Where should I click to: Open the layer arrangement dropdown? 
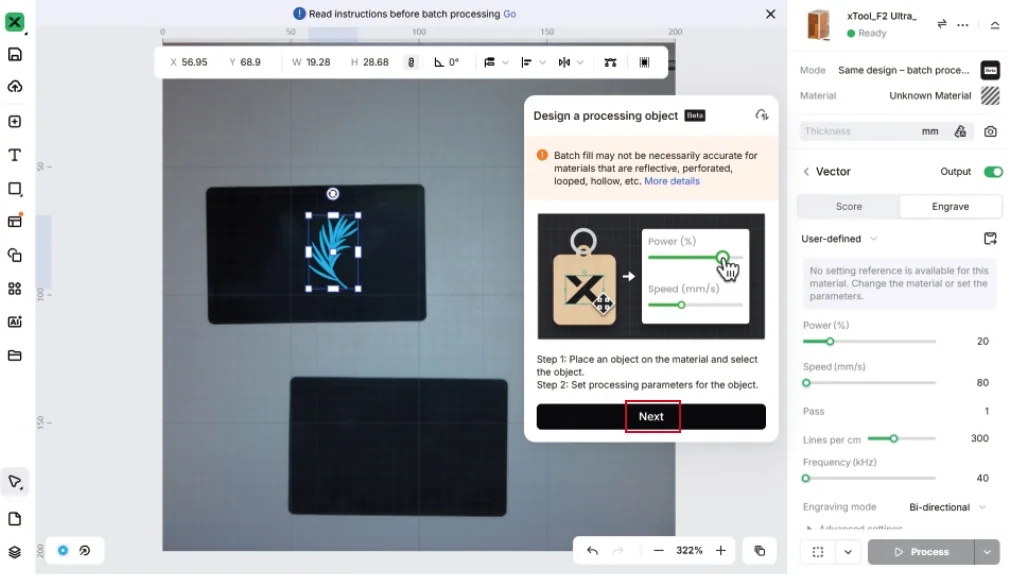click(x=496, y=62)
